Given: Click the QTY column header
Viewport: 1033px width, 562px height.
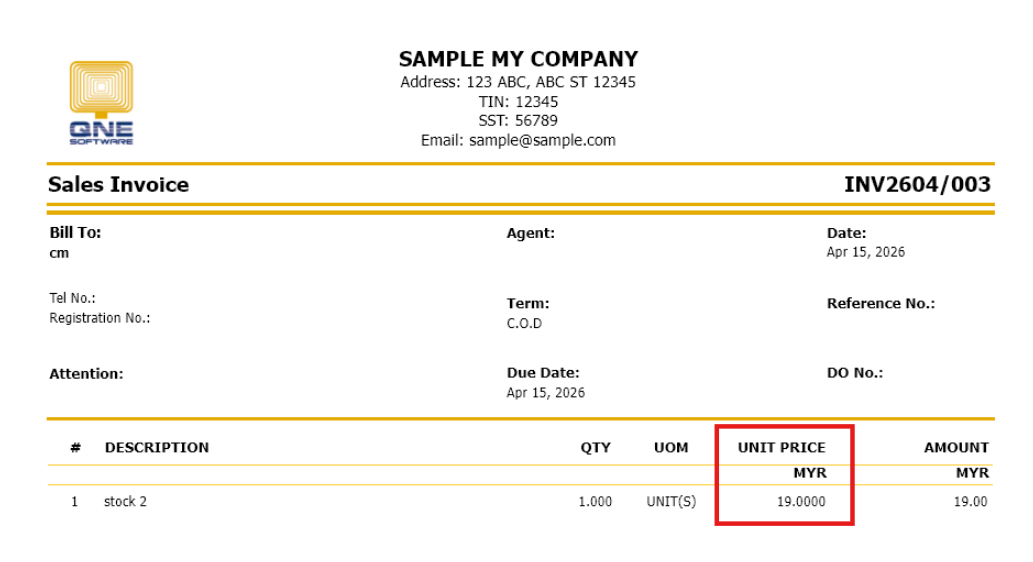Looking at the screenshot, I should click(x=595, y=448).
